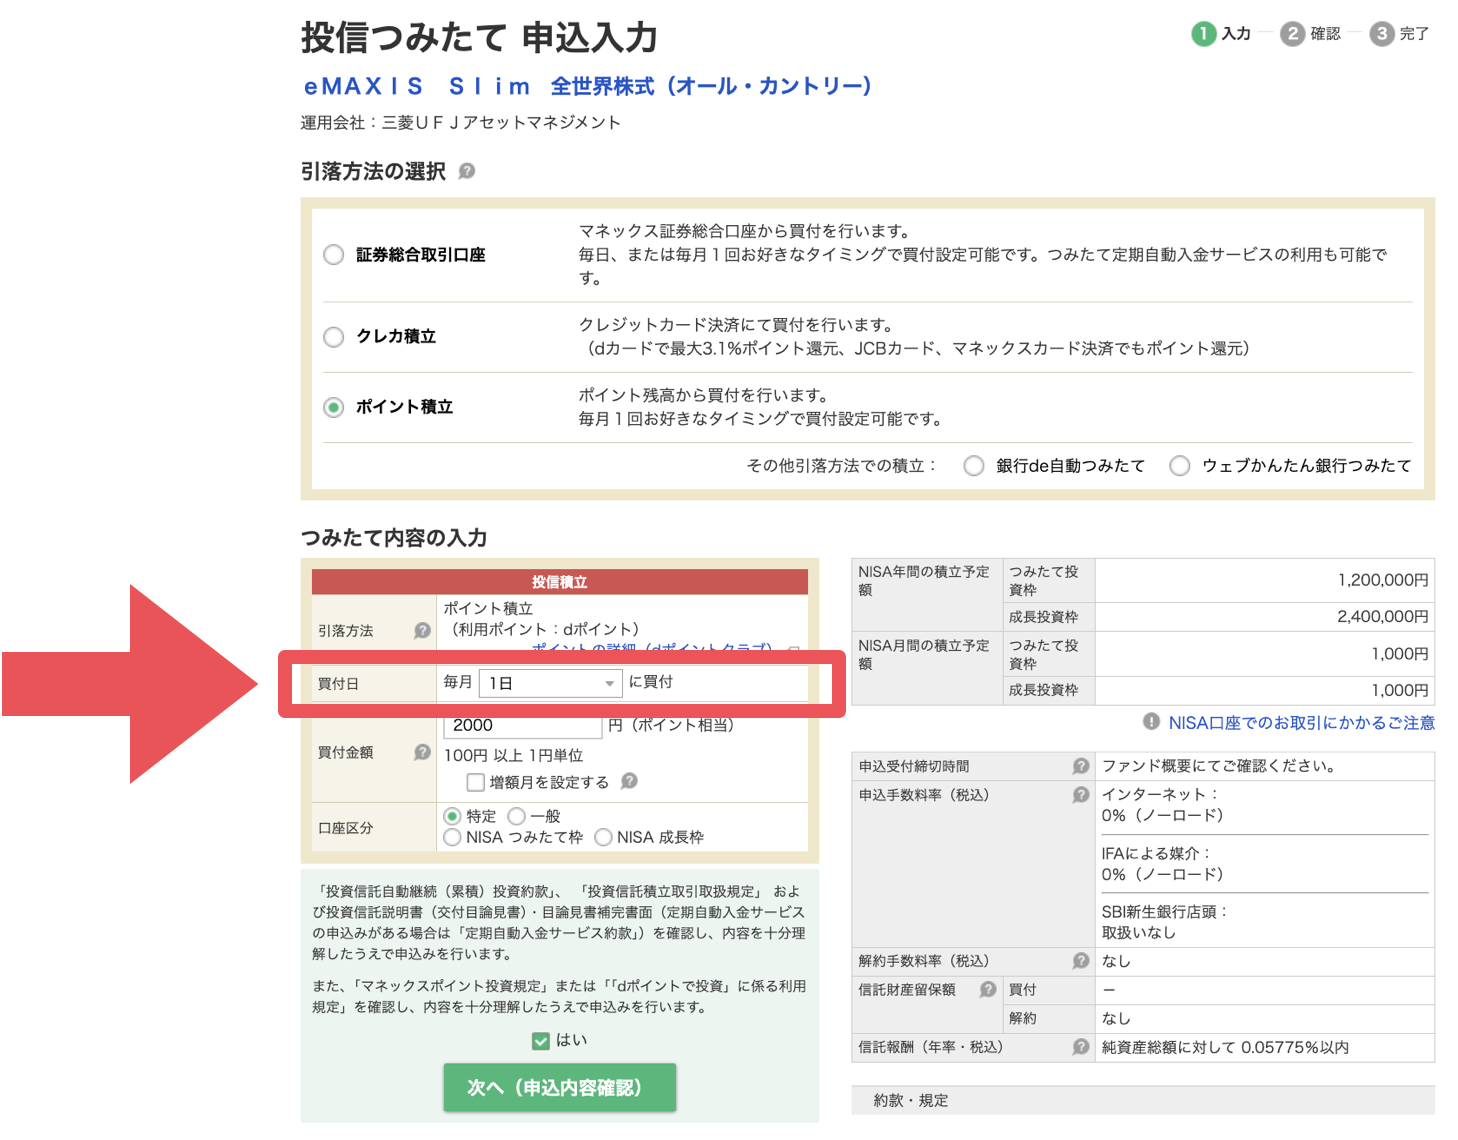Click 純資産総額に対して 0.05775%以内 text

(1225, 1047)
